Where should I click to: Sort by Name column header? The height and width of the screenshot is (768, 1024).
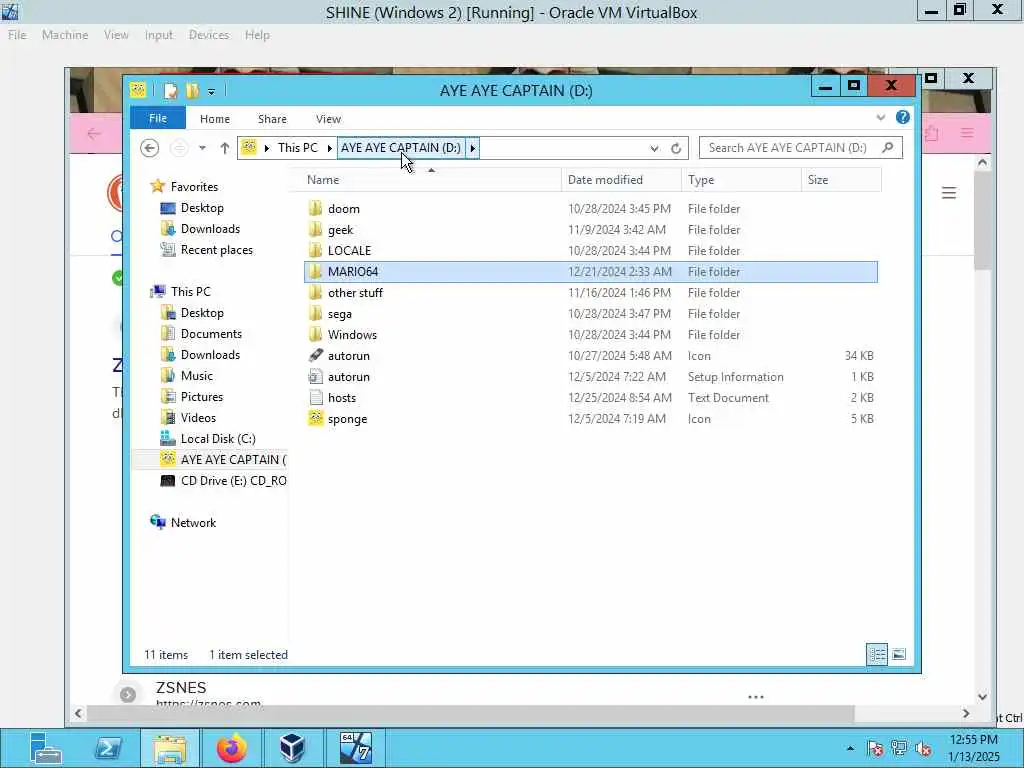pyautogui.click(x=431, y=180)
